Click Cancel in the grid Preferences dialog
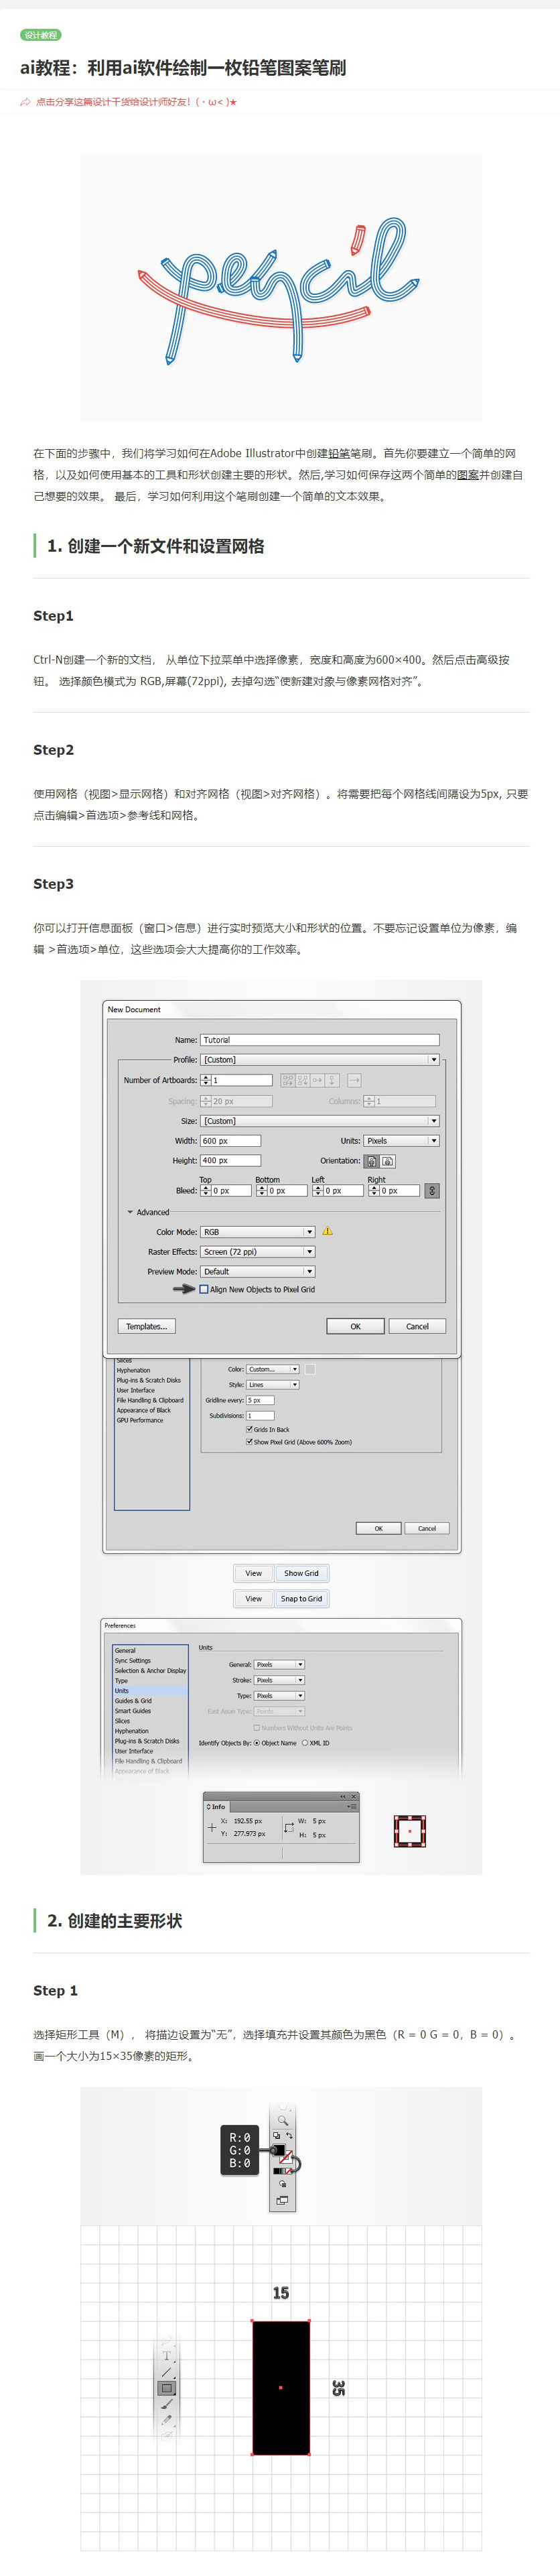Image resolution: width=560 pixels, height=2576 pixels. tap(427, 1528)
